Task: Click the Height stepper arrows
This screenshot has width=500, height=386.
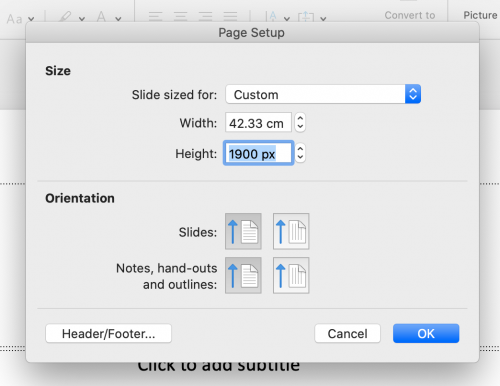Action: pyautogui.click(x=300, y=153)
